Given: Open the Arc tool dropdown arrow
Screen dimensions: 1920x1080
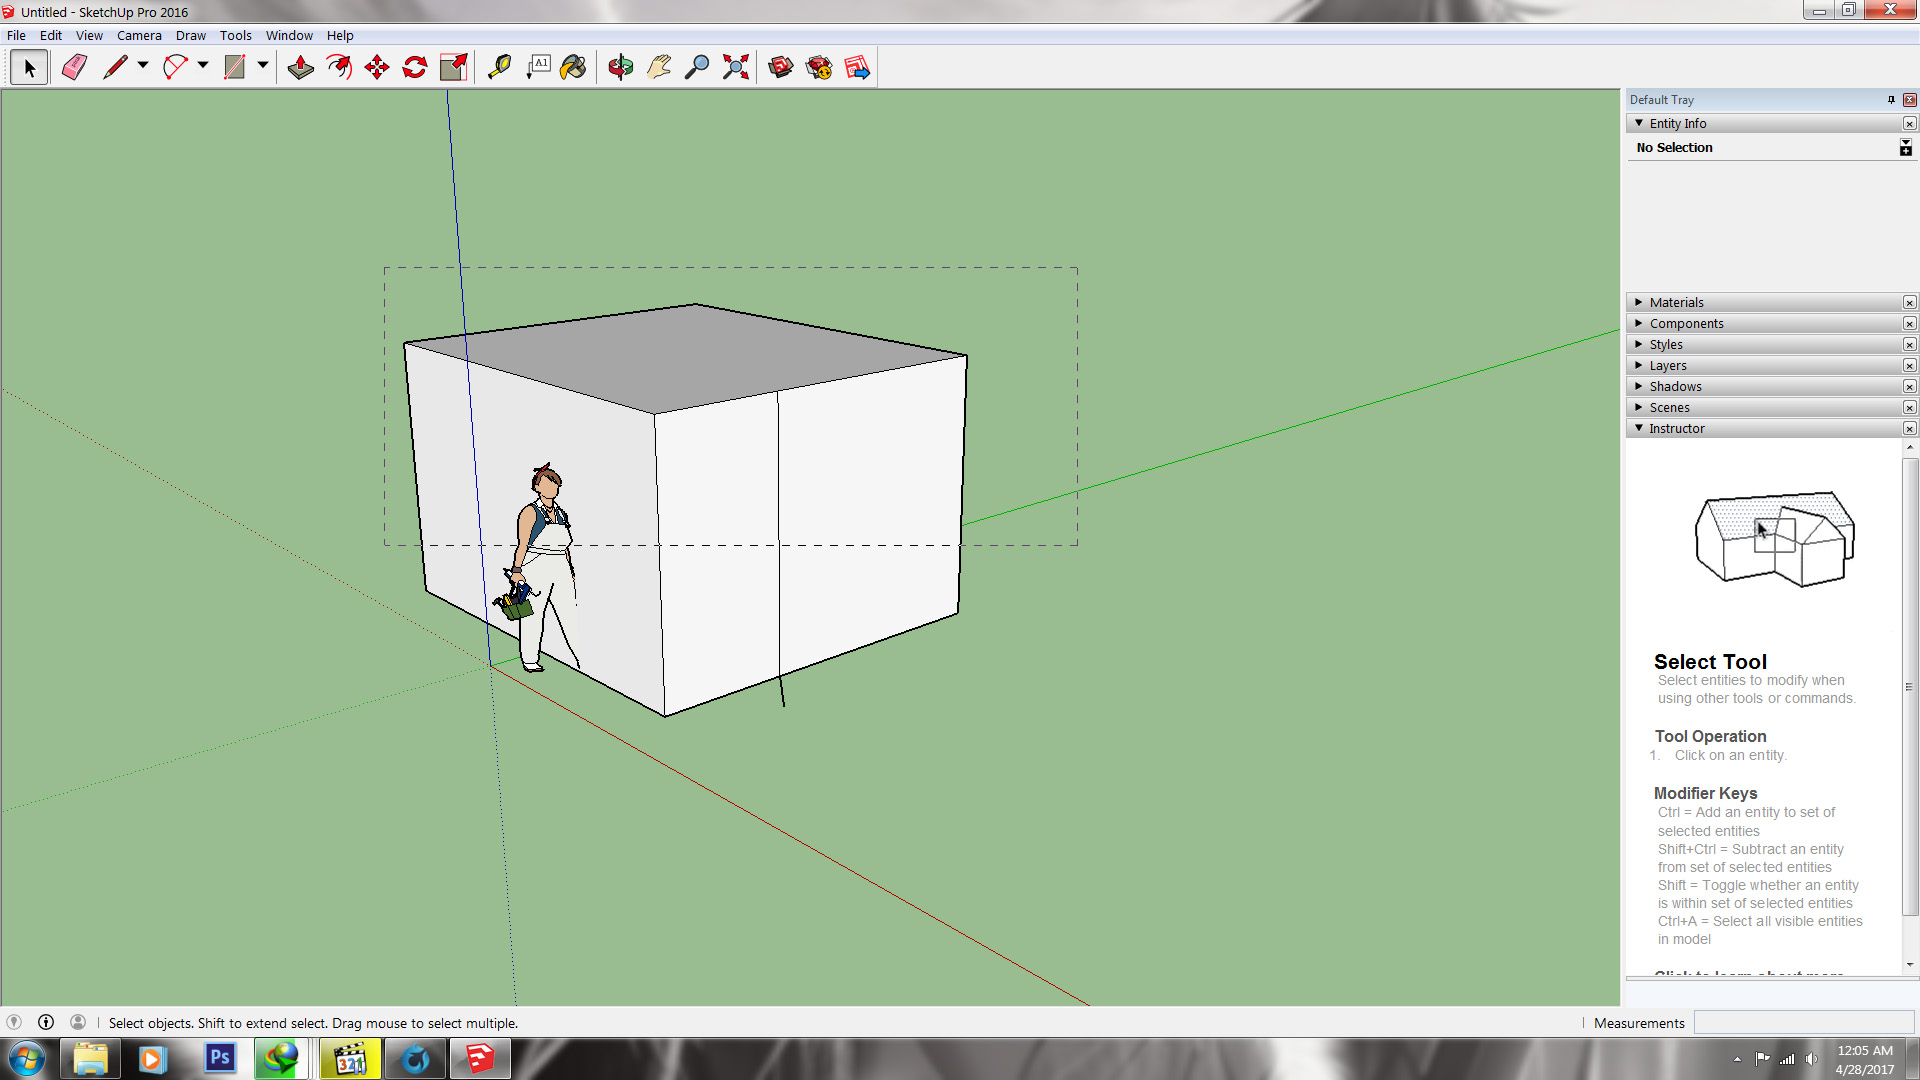Looking at the screenshot, I should point(203,65).
